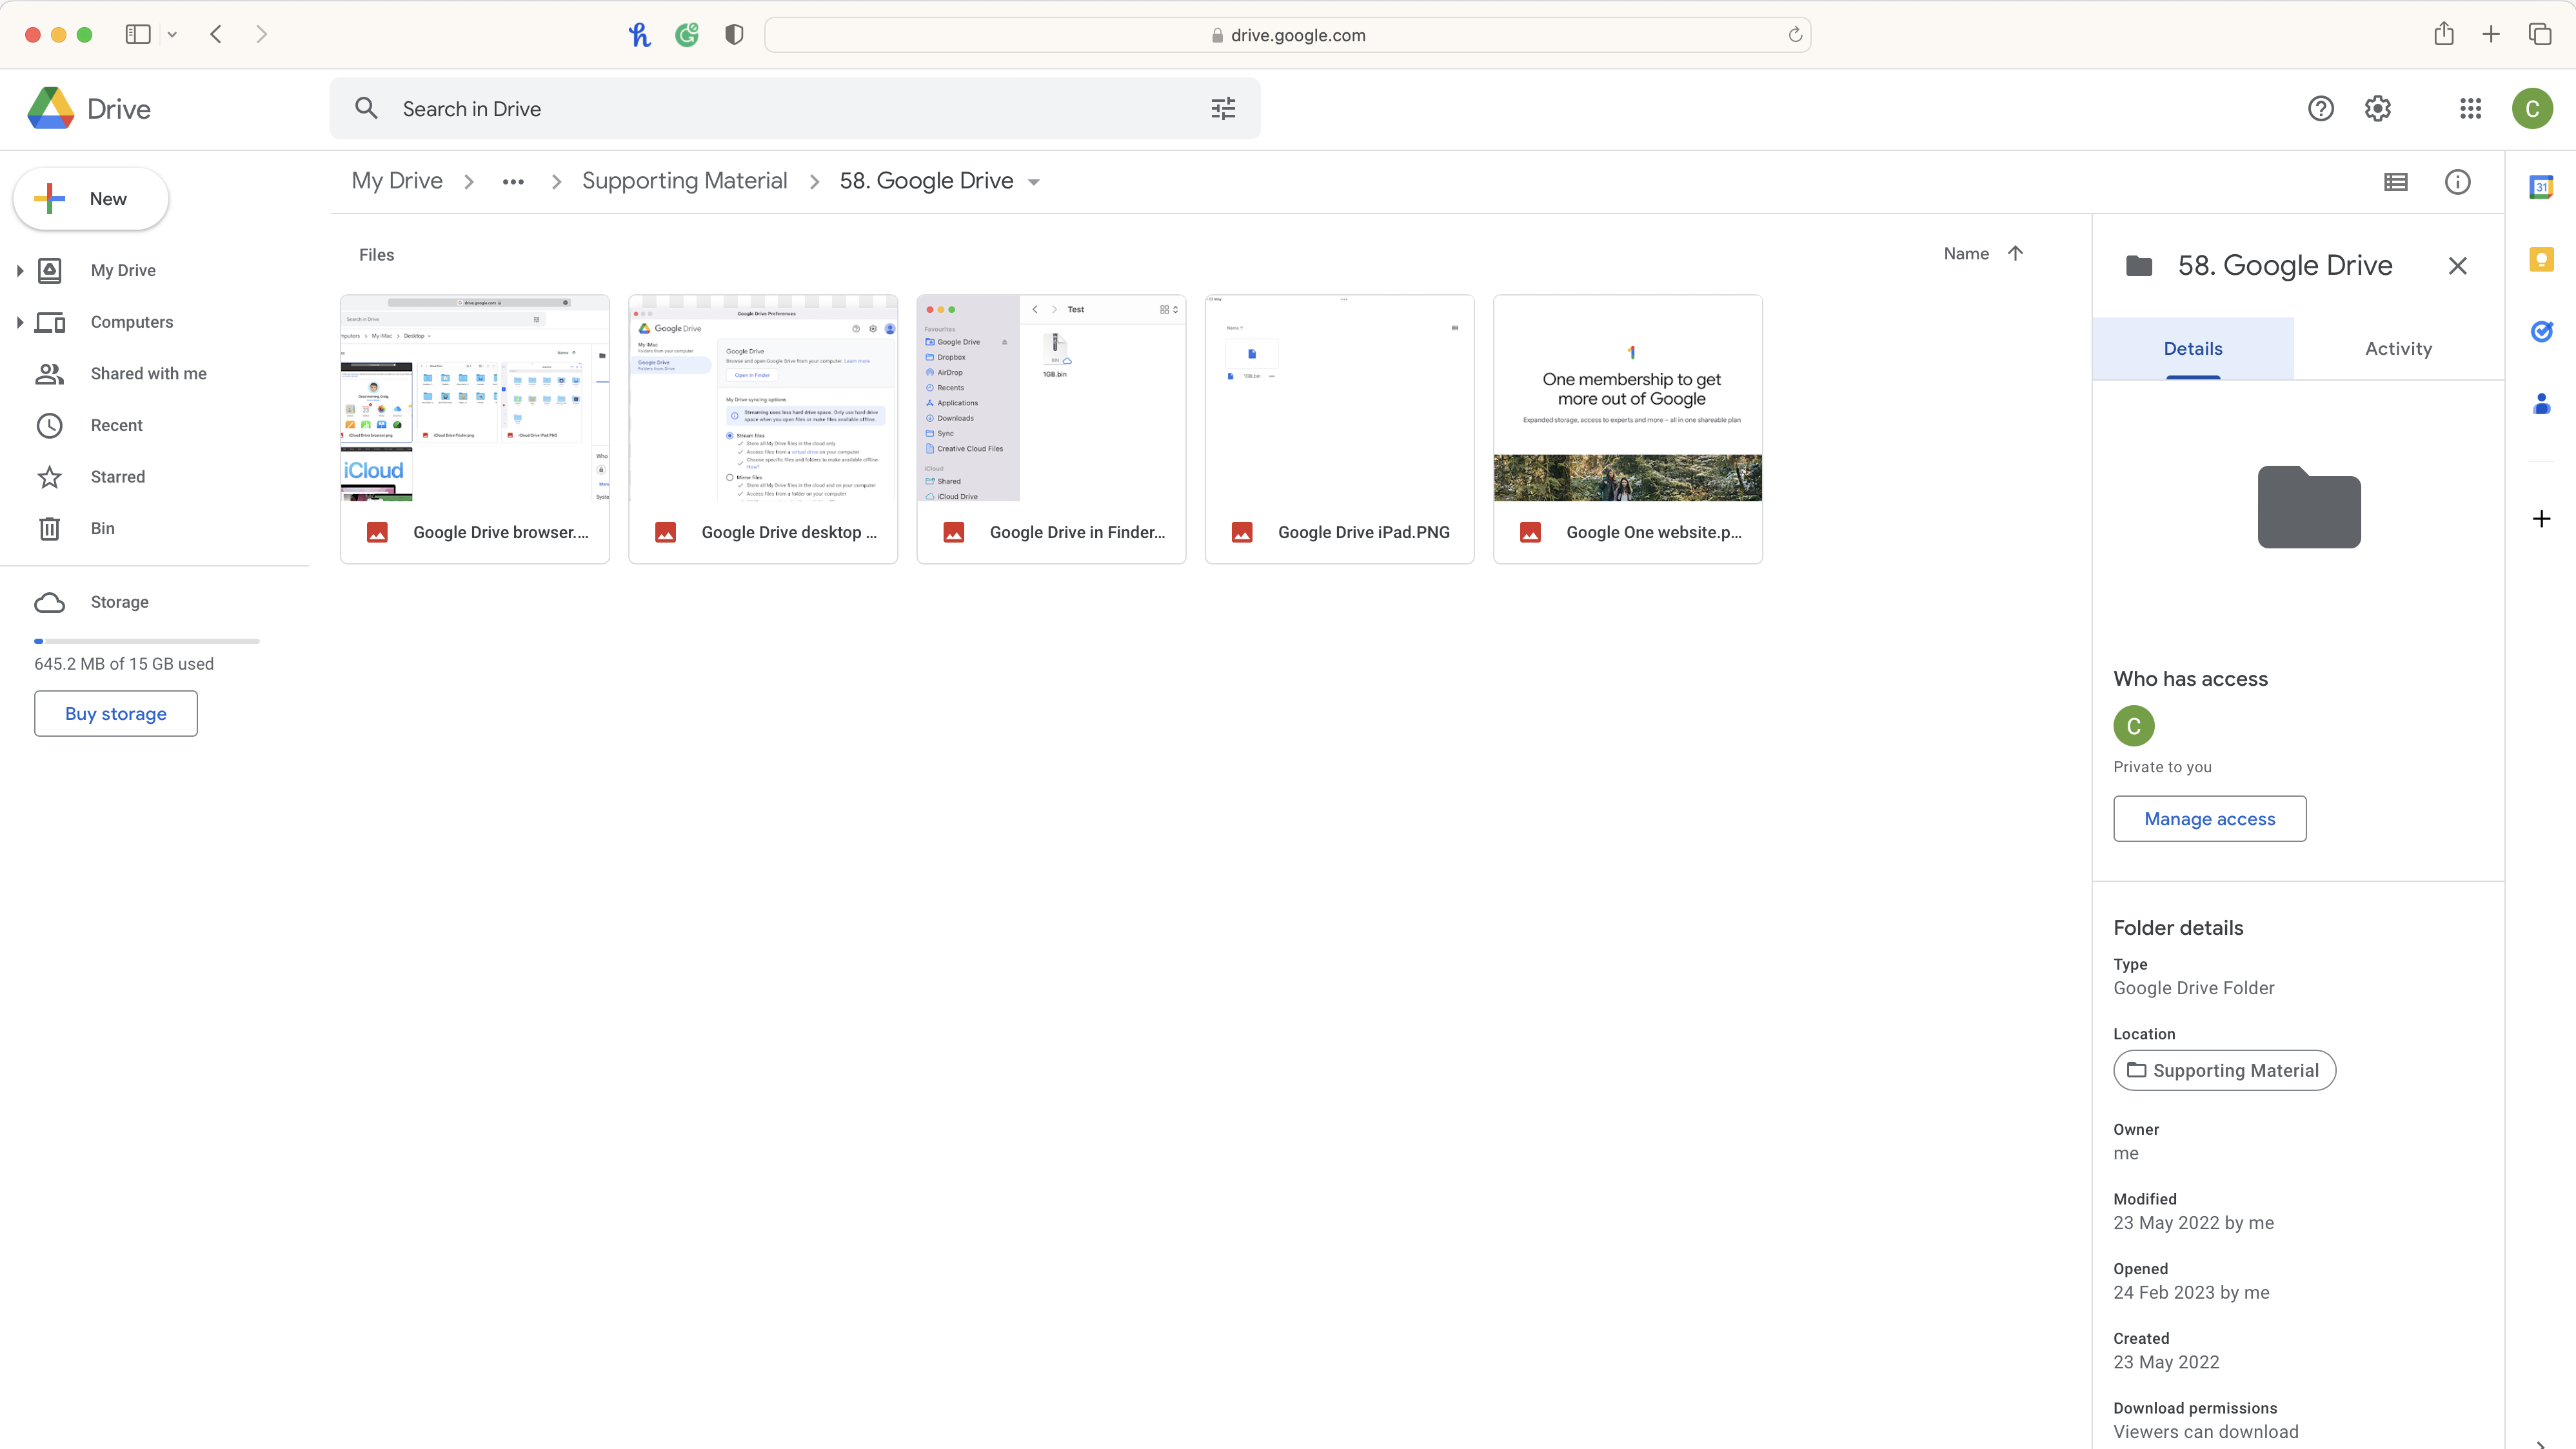2576x1449 pixels.
Task: Expand the Supporting Material breadcrumb
Action: 685,181
